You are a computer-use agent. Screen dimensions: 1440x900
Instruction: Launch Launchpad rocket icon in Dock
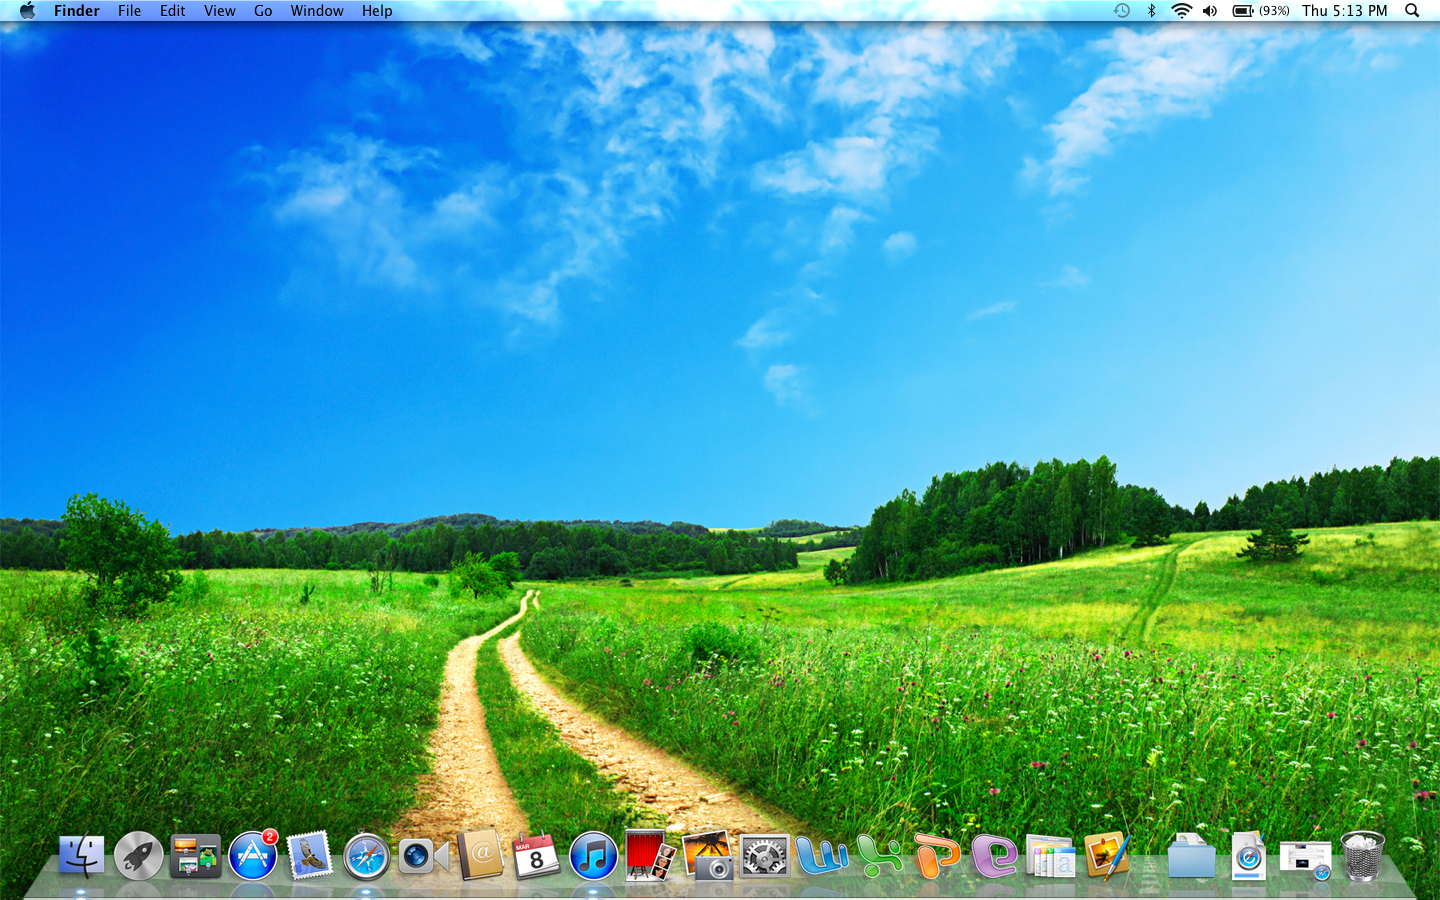[x=138, y=856]
